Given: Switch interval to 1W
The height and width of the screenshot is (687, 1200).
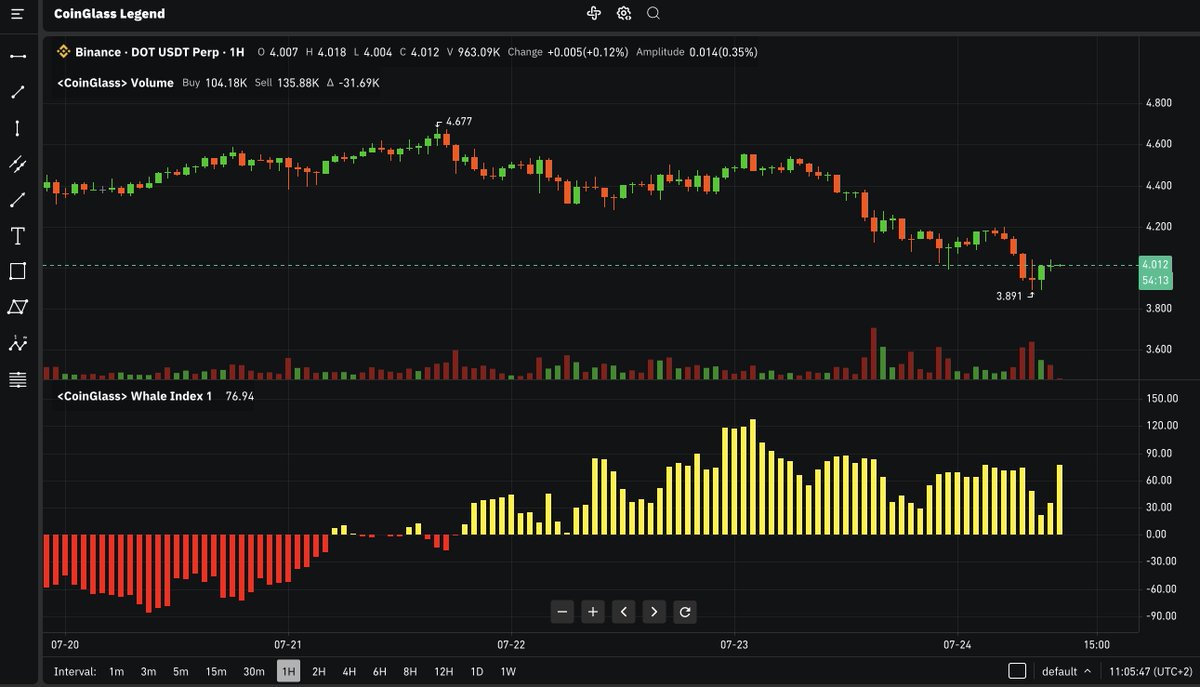Looking at the screenshot, I should pyautogui.click(x=508, y=672).
